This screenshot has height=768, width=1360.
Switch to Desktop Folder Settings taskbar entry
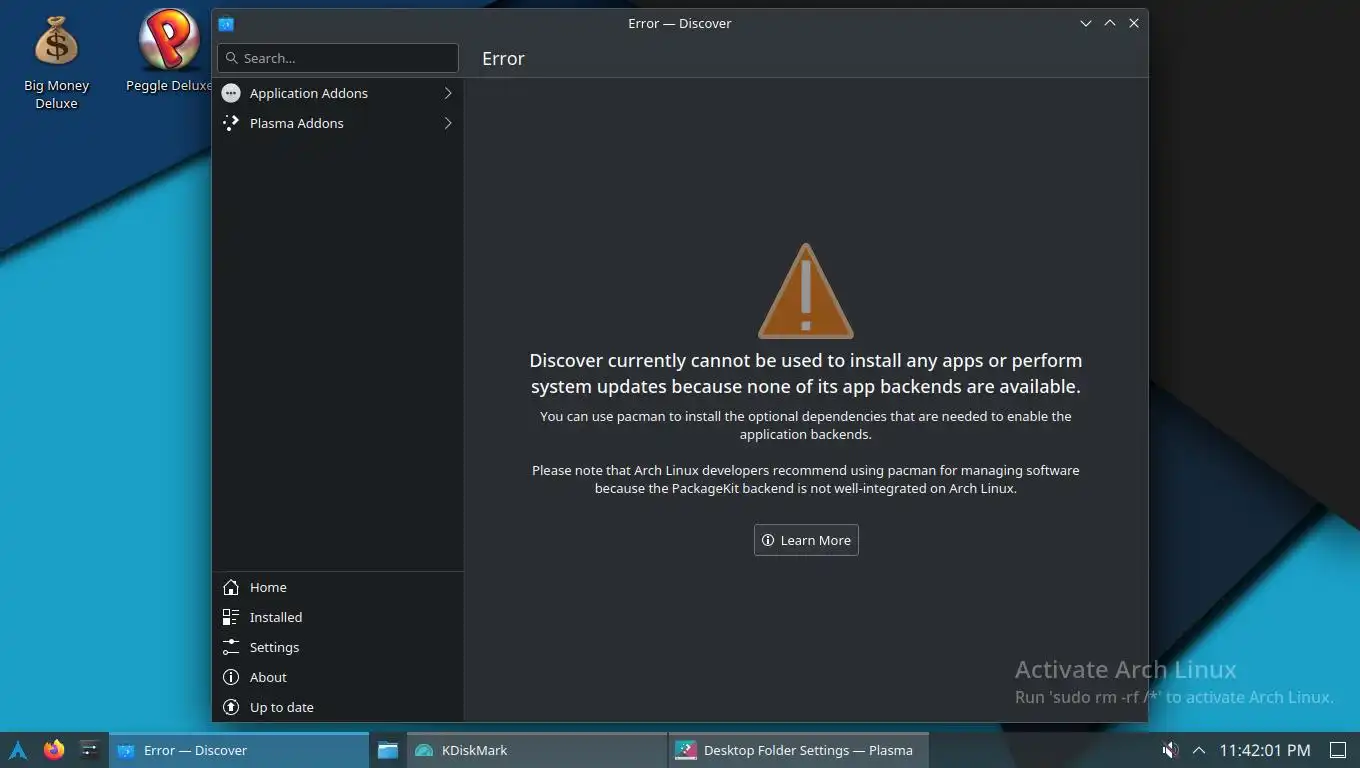click(798, 750)
